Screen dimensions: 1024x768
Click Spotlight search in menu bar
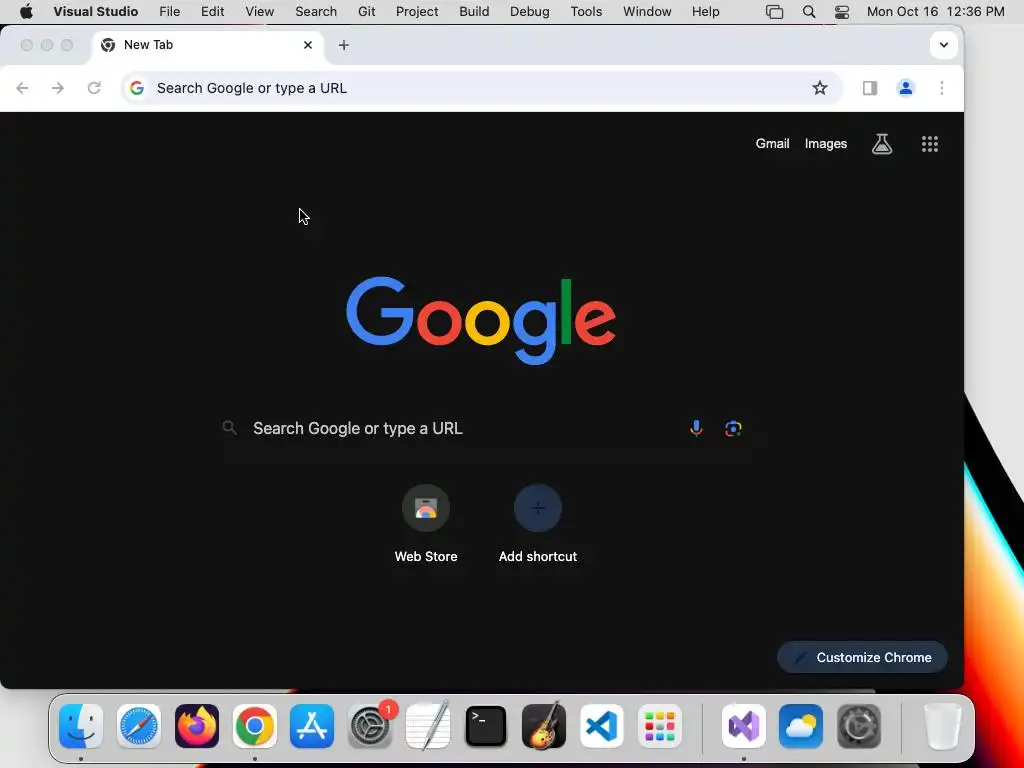click(x=808, y=12)
